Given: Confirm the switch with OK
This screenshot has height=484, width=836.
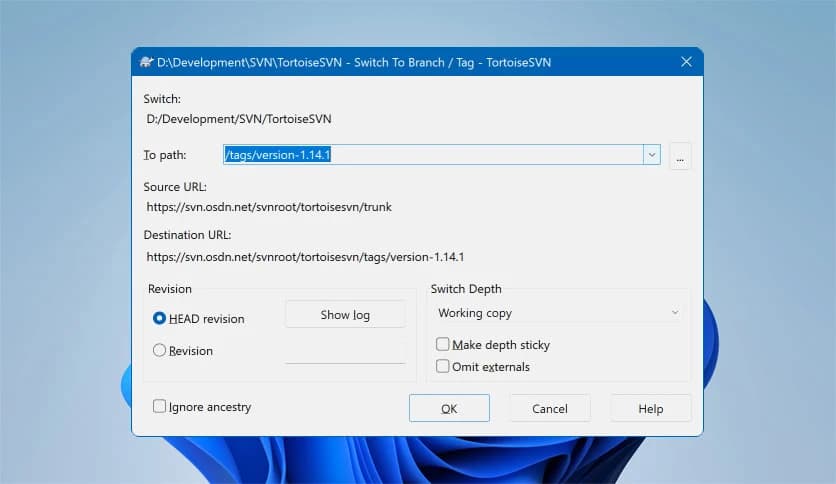Looking at the screenshot, I should tap(449, 408).
